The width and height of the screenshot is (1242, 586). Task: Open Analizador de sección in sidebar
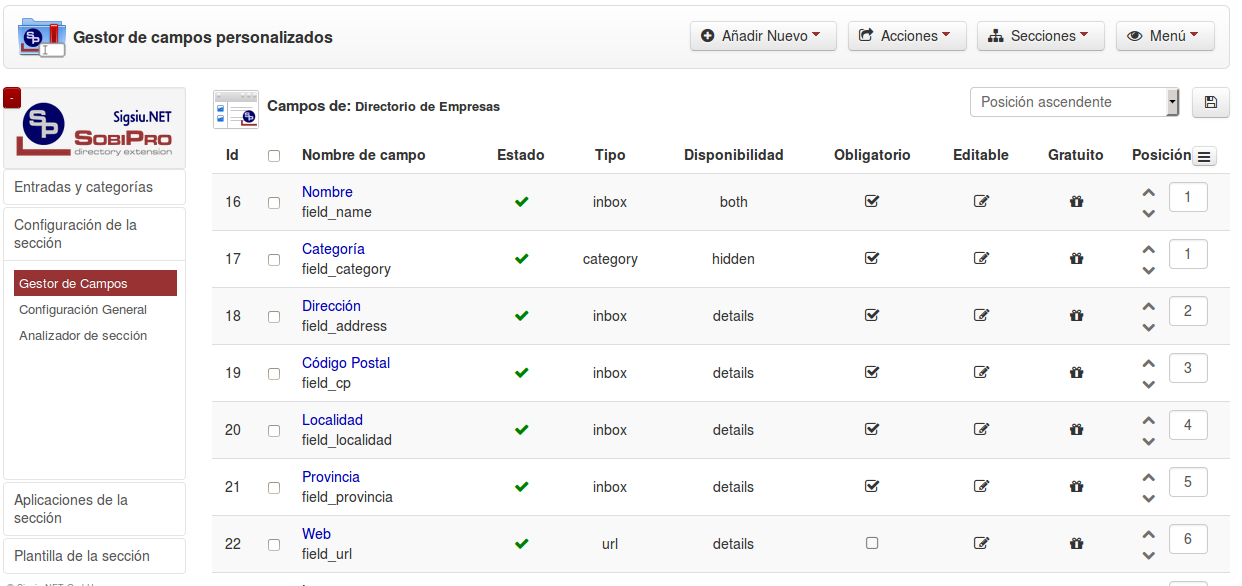click(x=83, y=336)
